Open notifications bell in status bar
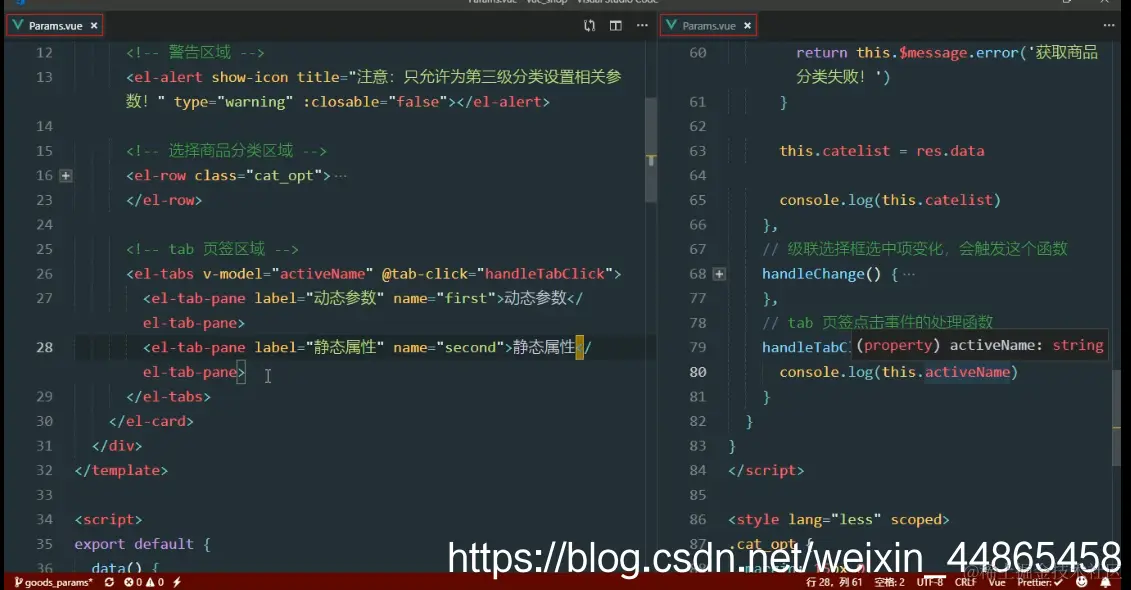This screenshot has height=590, width=1131. (x=1105, y=582)
